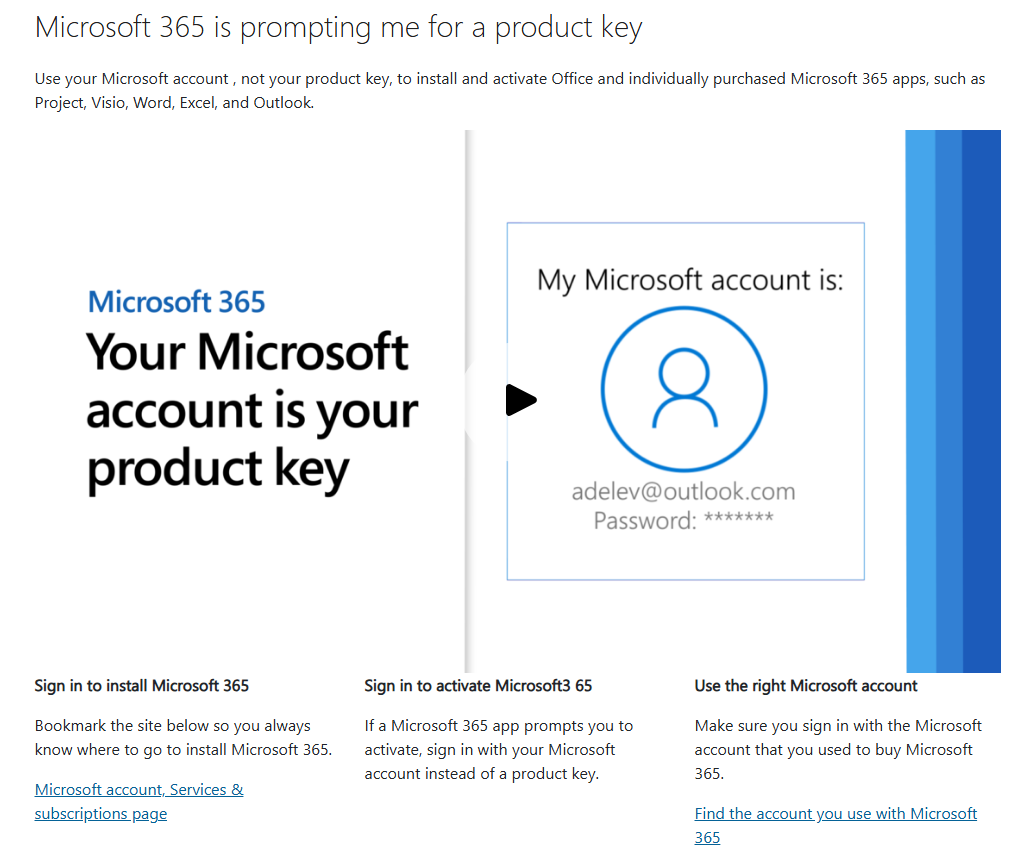This screenshot has width=1031, height=846.
Task: Click the 'If a Microsoft 365 app prompts' paragraph
Action: 498,749
